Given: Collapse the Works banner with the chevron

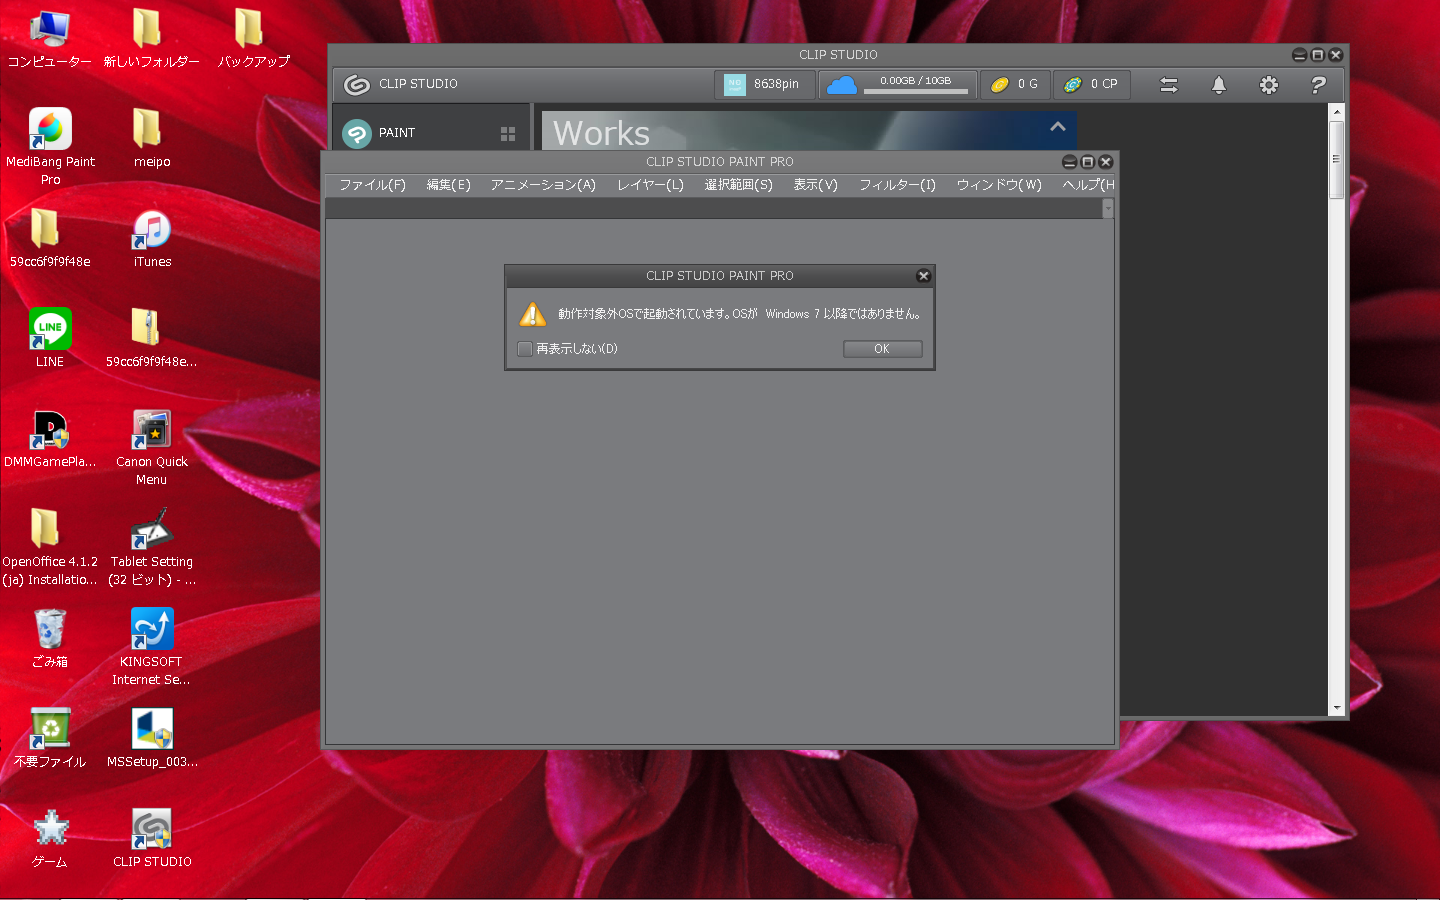Looking at the screenshot, I should (1058, 127).
